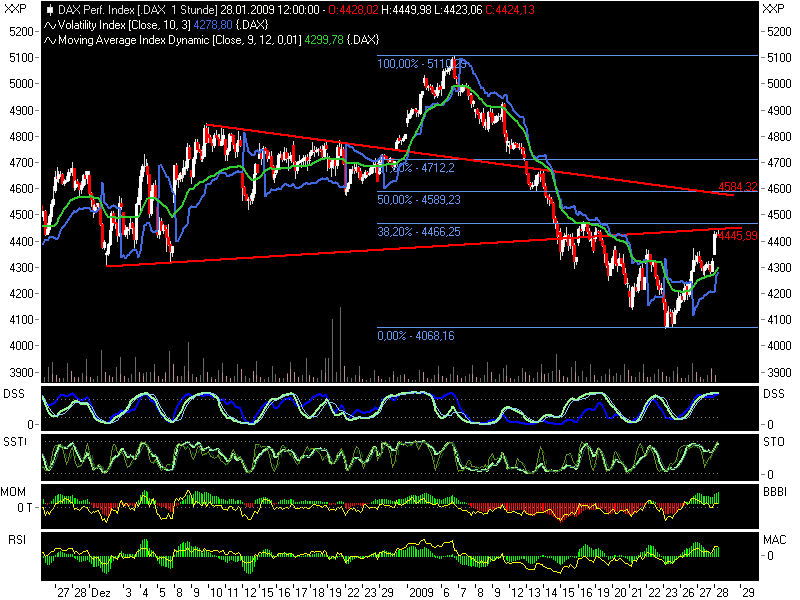Click the 0,00% - 4068,16 Fibonacci label

[x=416, y=336]
